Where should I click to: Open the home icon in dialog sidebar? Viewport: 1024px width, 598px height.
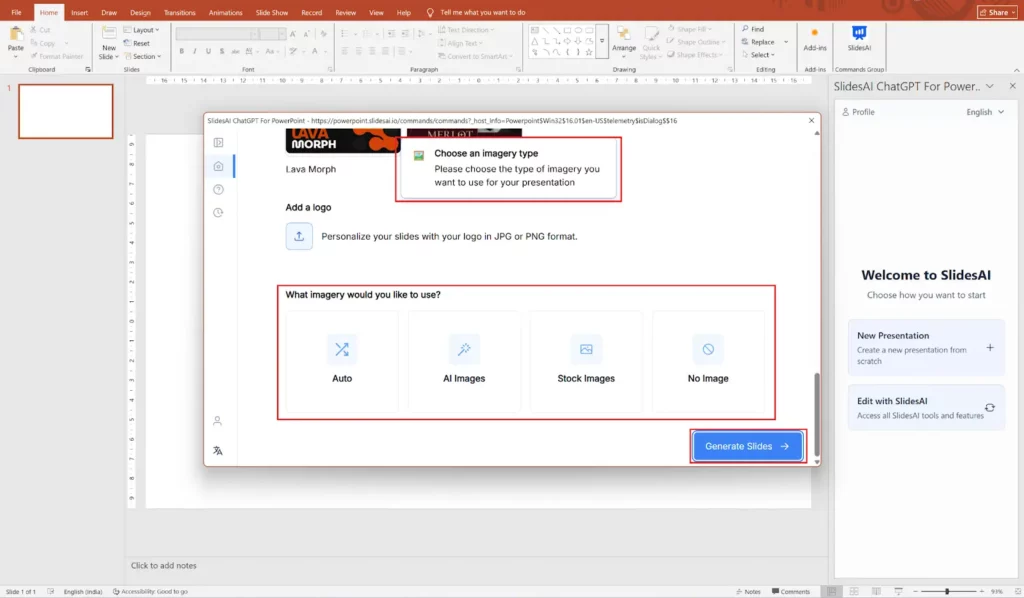[x=219, y=166]
